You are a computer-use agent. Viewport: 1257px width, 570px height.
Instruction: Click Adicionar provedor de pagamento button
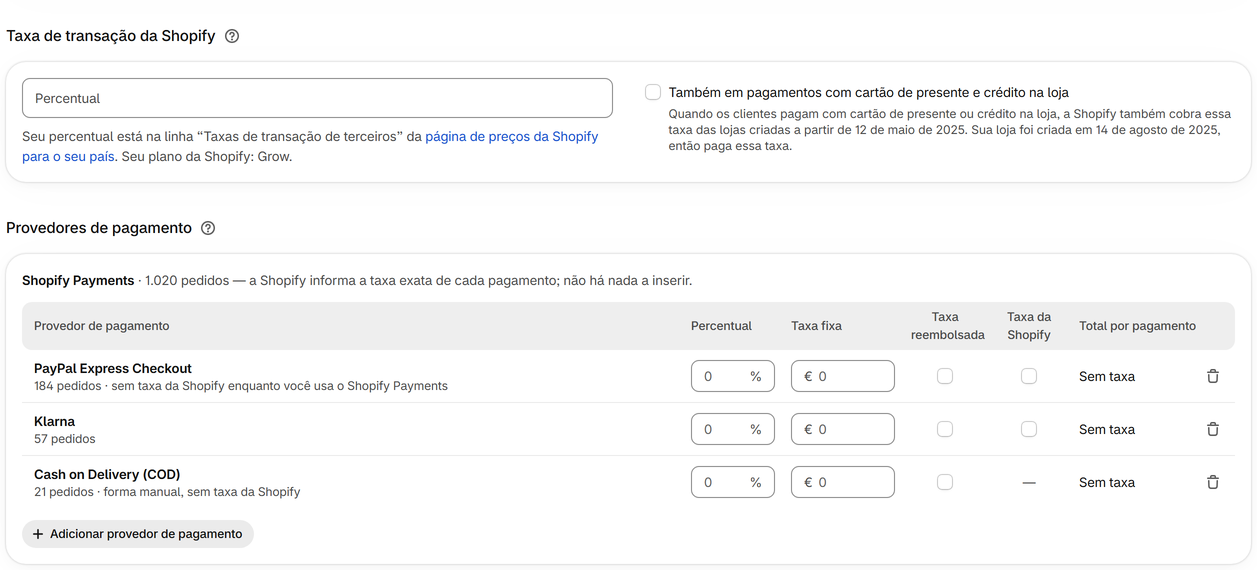coord(138,534)
